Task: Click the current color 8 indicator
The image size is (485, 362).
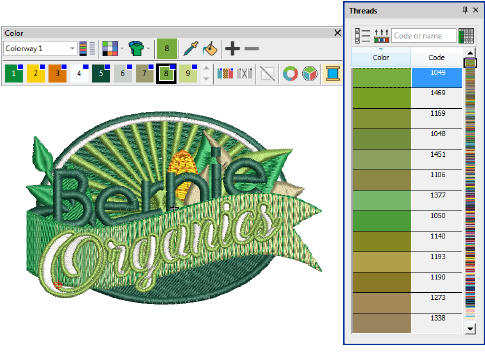Action: (167, 49)
